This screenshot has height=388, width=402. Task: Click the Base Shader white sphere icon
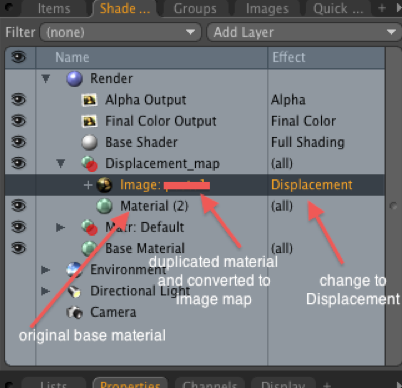tap(89, 143)
